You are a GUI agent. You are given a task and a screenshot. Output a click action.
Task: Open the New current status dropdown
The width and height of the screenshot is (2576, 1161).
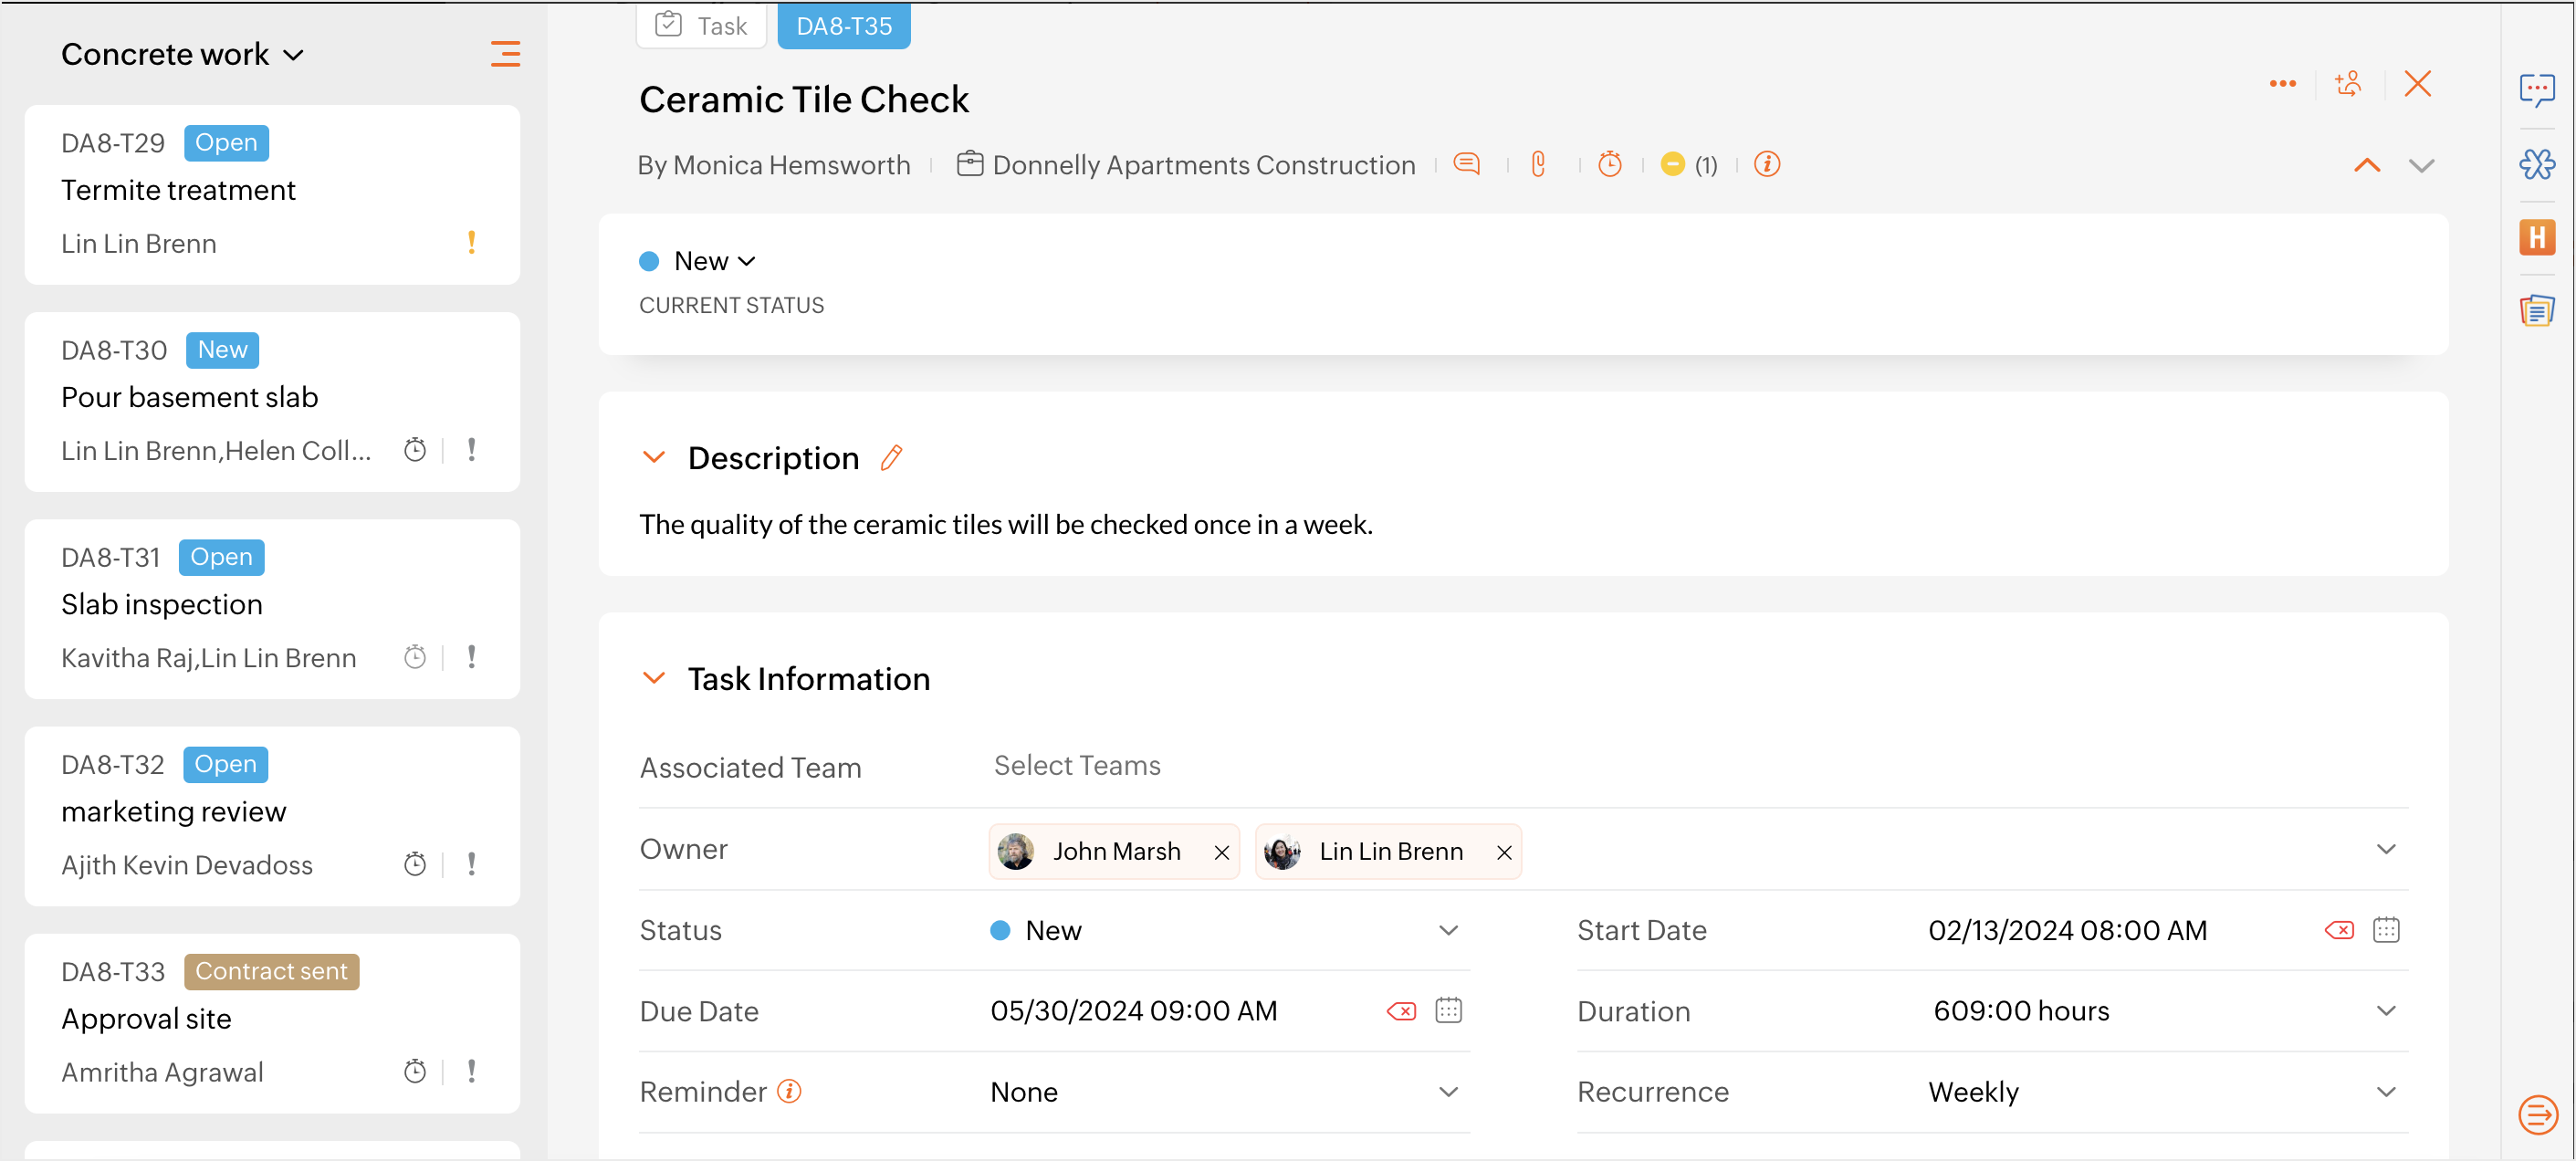[x=714, y=261]
